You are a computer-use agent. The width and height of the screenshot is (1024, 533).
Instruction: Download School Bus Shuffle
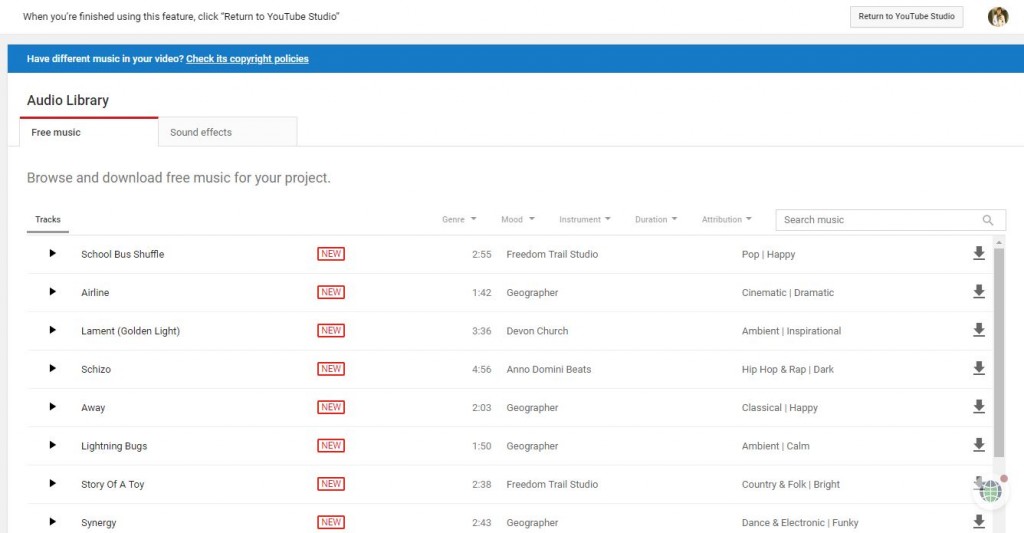pos(978,253)
